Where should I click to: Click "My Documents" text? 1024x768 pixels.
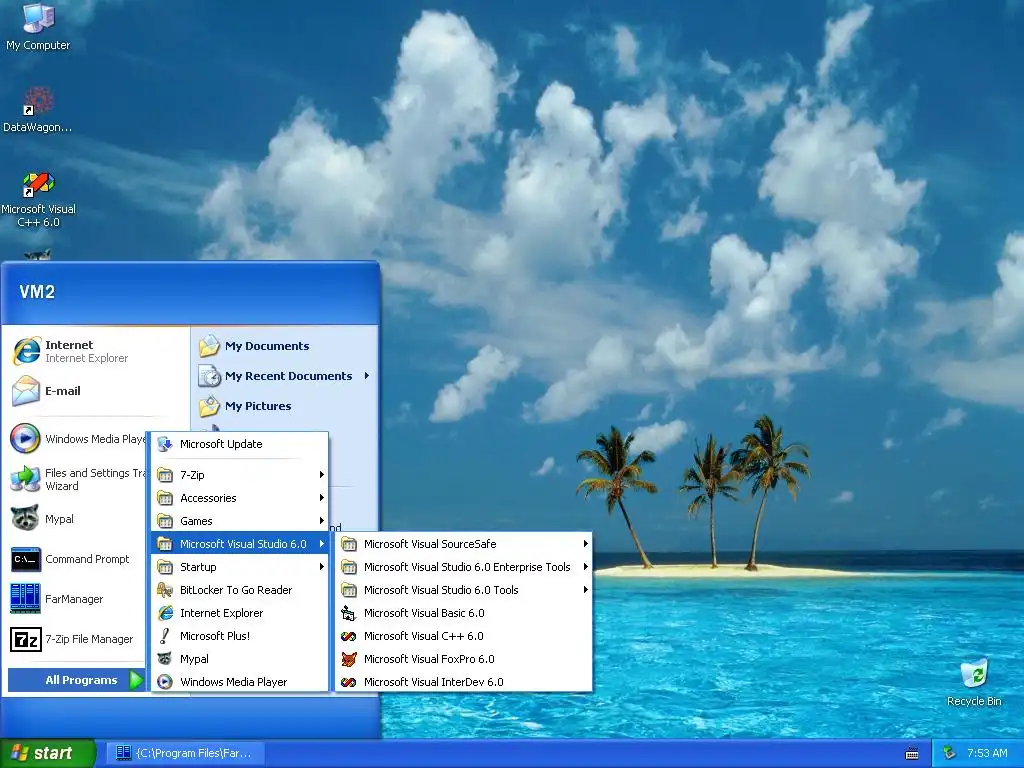(267, 345)
